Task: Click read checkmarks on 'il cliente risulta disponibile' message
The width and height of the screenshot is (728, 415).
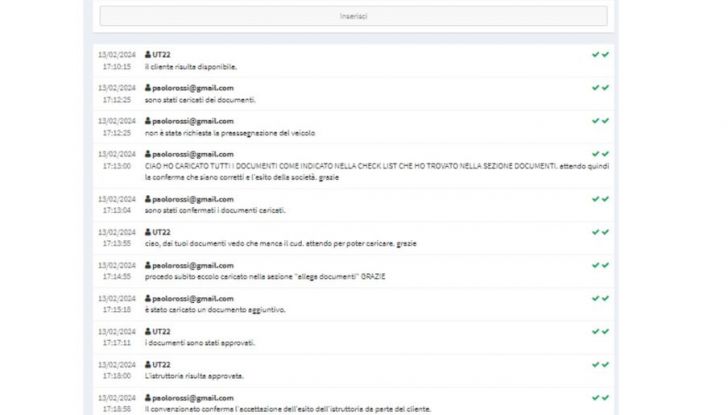Action: 600,54
